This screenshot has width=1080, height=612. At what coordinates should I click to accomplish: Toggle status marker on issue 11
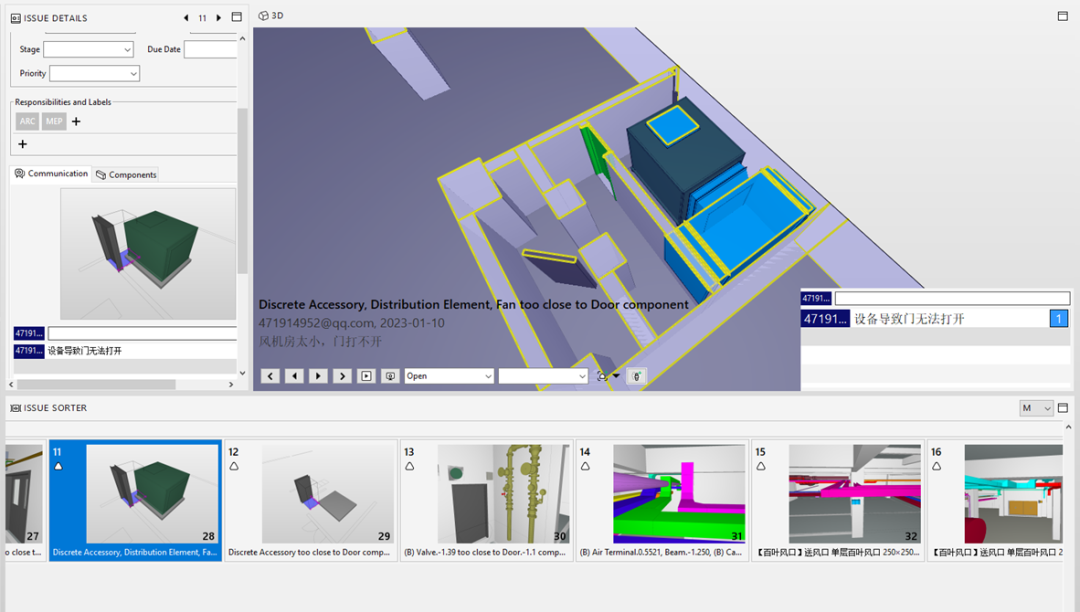tap(59, 467)
